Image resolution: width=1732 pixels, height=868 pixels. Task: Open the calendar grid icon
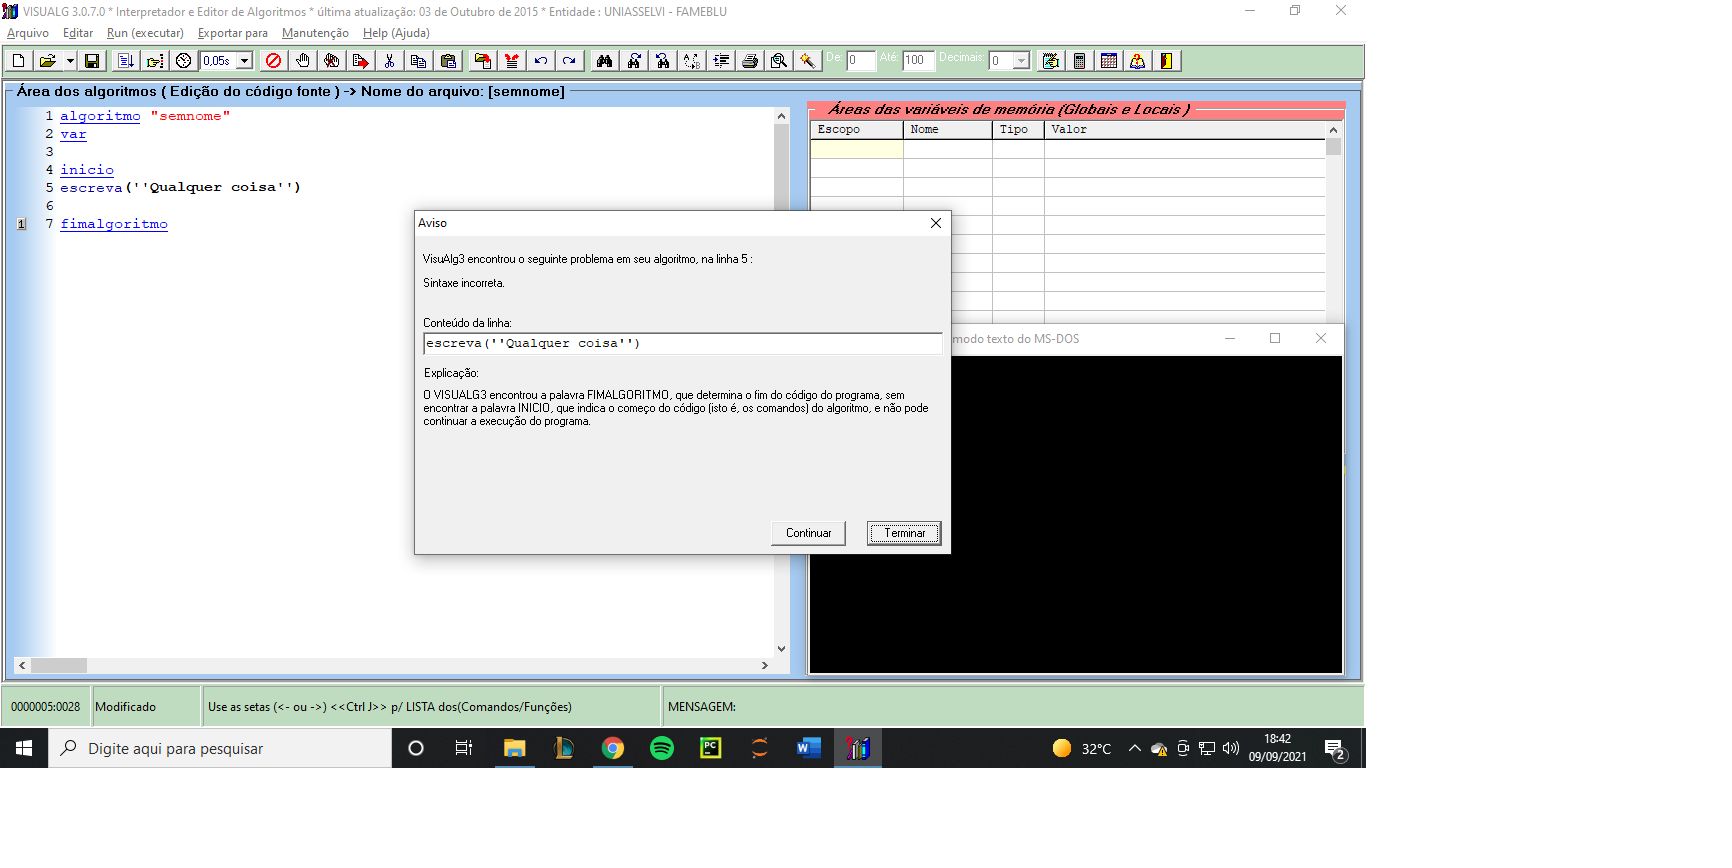click(1108, 61)
